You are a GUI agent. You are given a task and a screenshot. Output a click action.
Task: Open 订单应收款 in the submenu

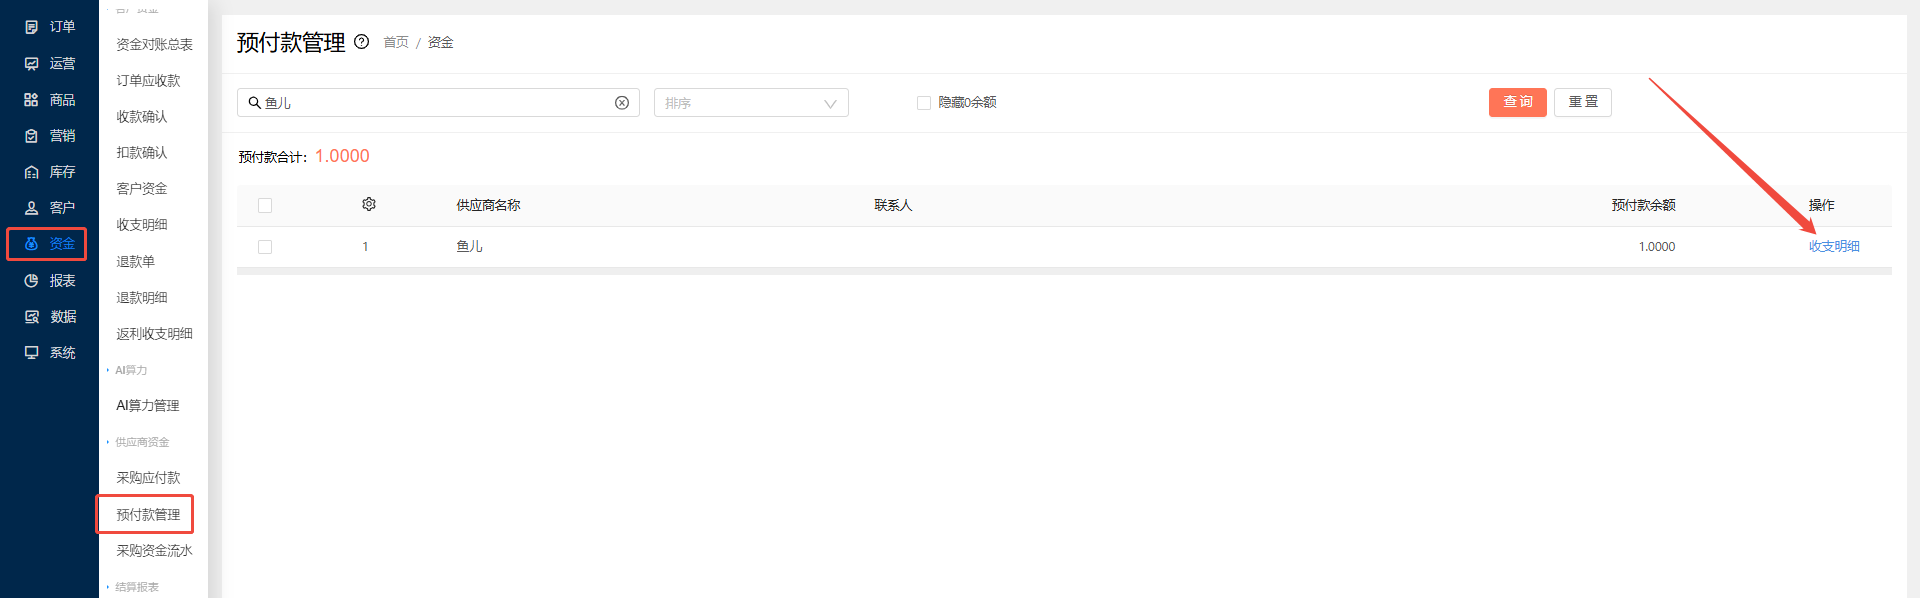148,81
